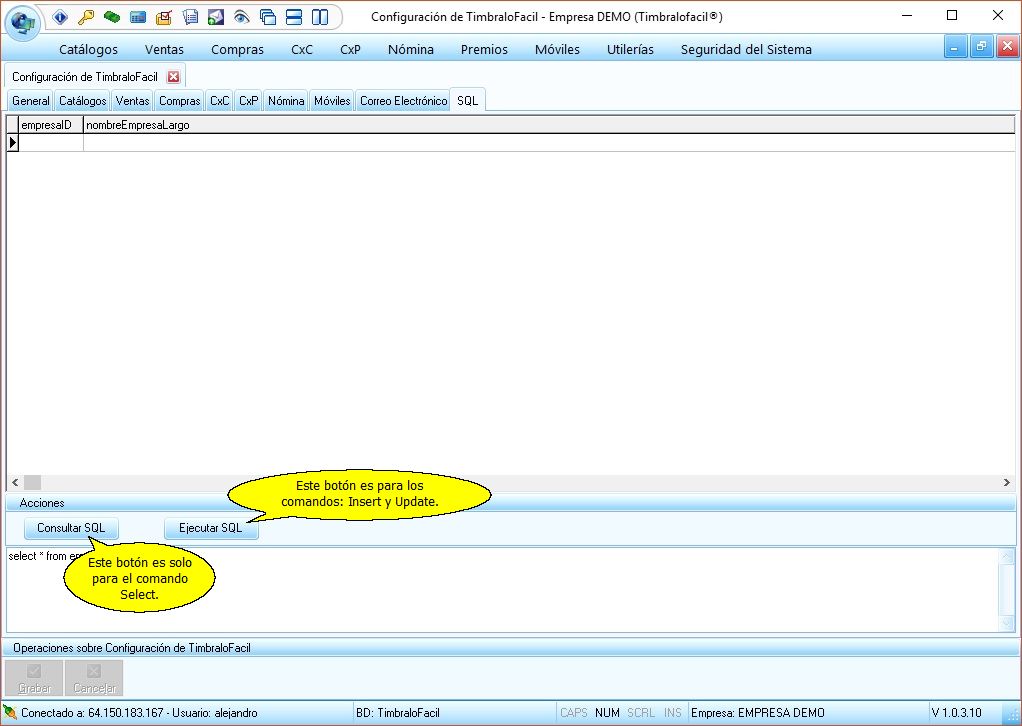Minimize the inner child window

coord(955,47)
